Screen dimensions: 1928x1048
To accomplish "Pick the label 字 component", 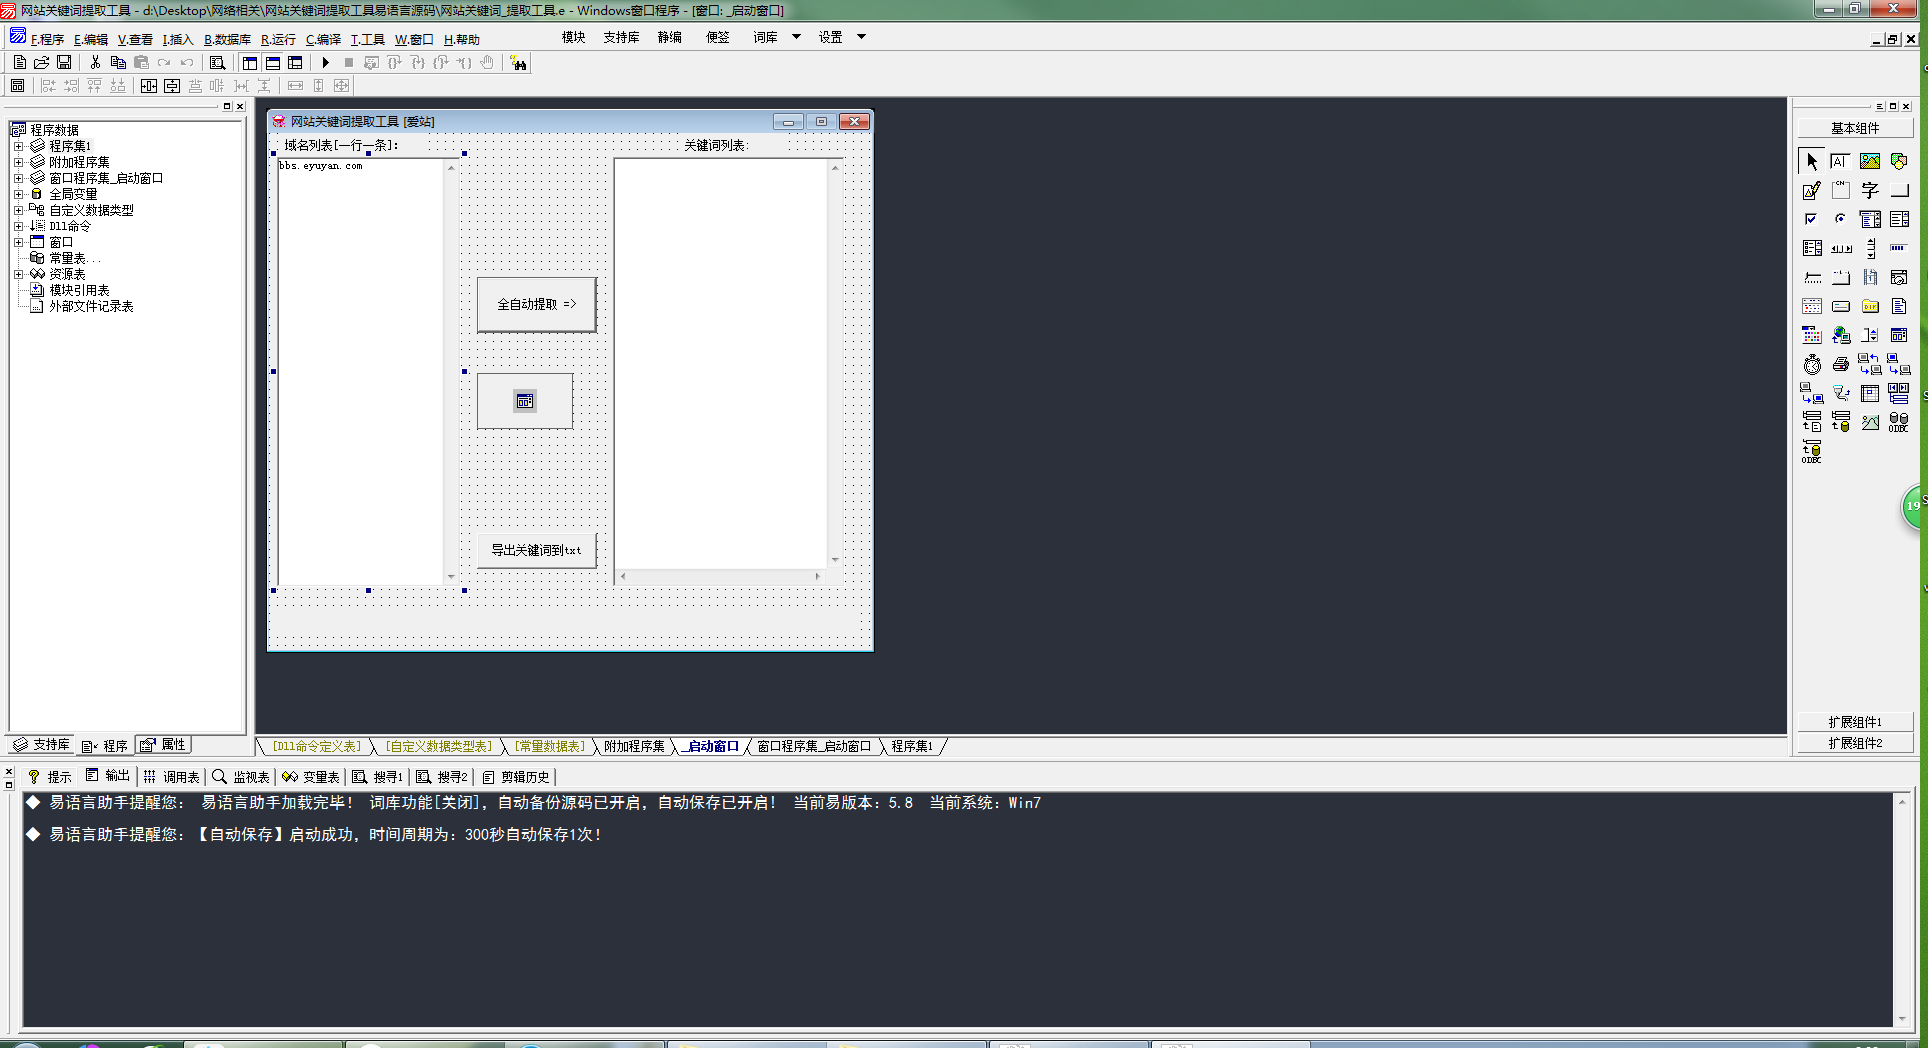I will pos(1870,190).
